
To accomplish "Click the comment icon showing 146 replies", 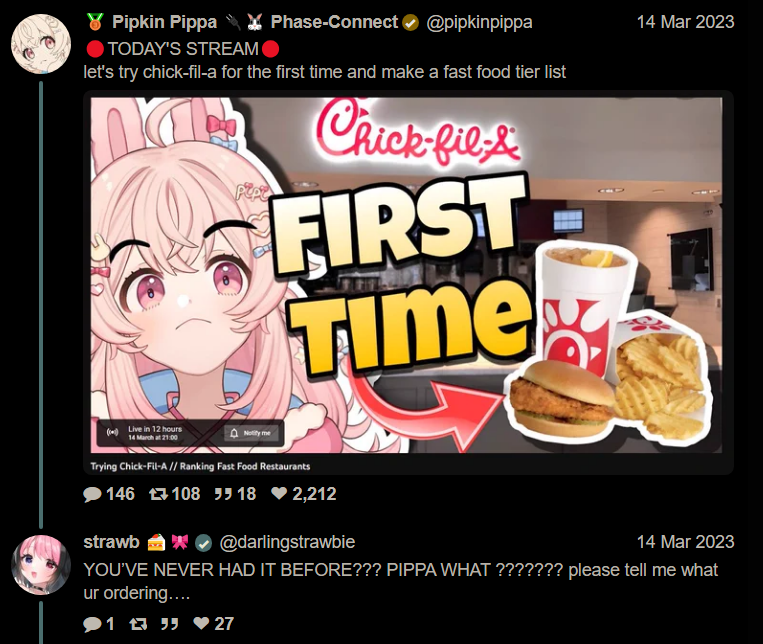I will pyautogui.click(x=93, y=493).
